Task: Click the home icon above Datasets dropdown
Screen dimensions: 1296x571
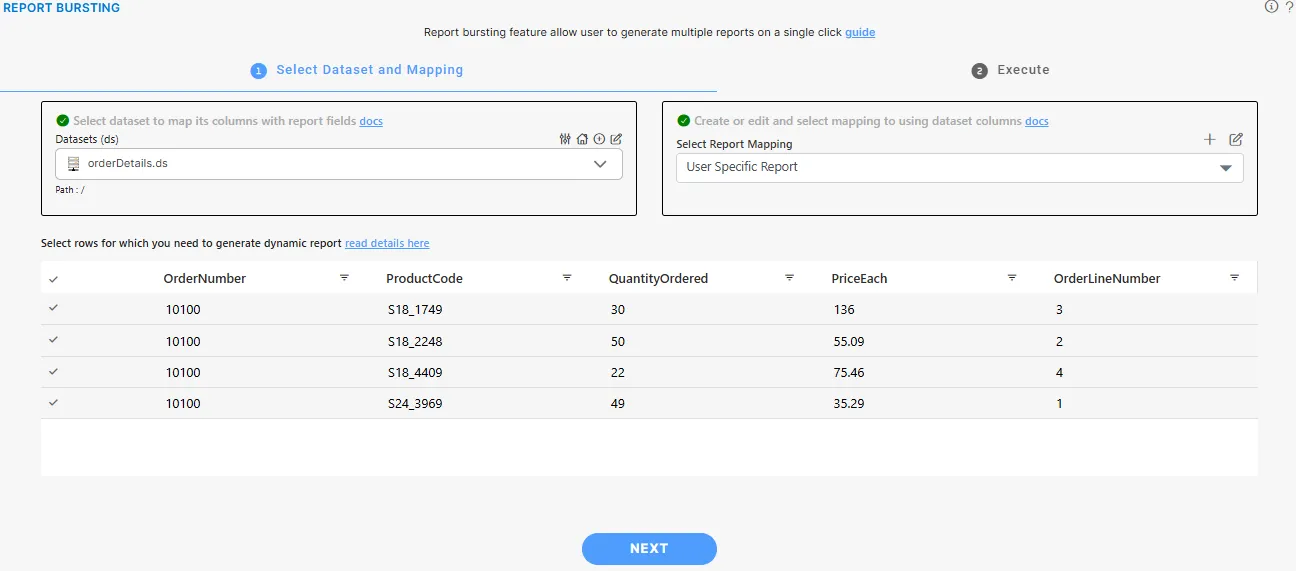Action: point(582,139)
